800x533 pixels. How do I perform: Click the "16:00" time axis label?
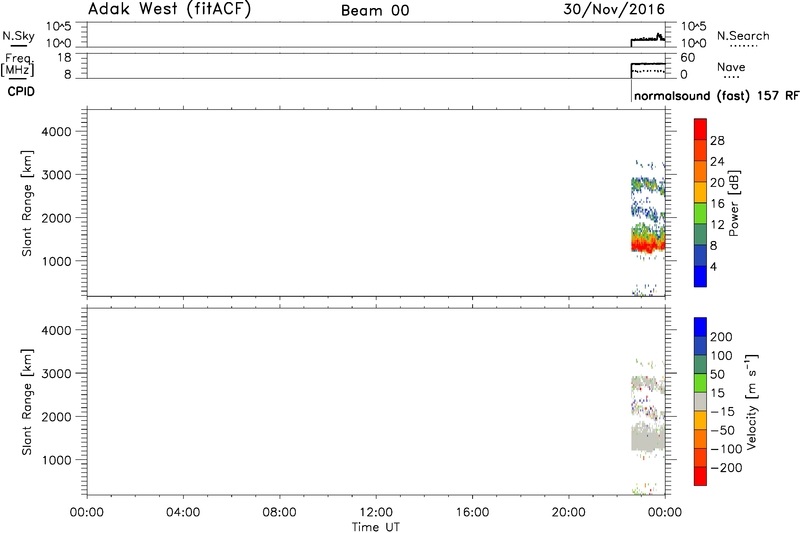(472, 512)
